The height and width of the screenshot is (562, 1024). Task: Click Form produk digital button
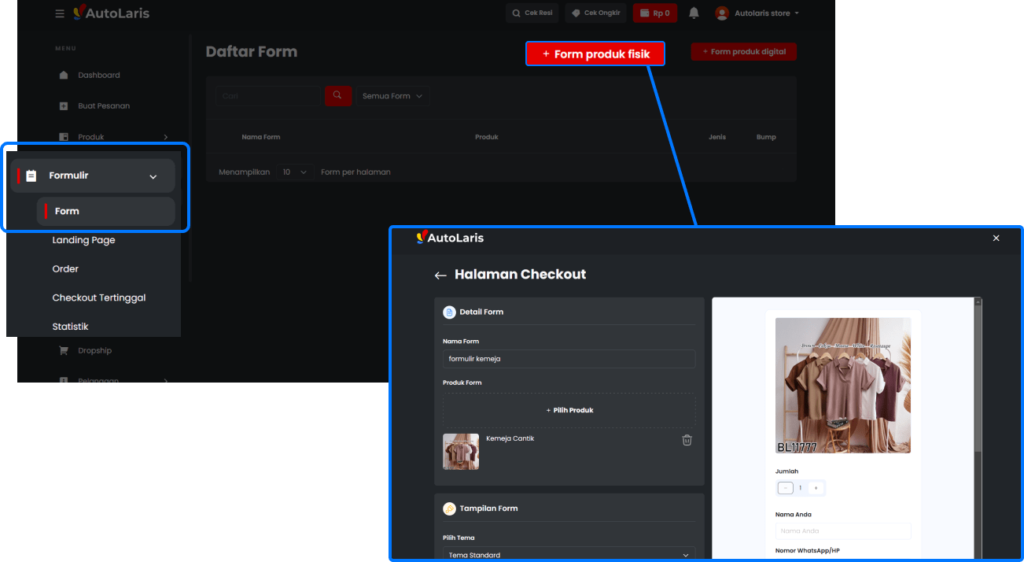(x=744, y=52)
